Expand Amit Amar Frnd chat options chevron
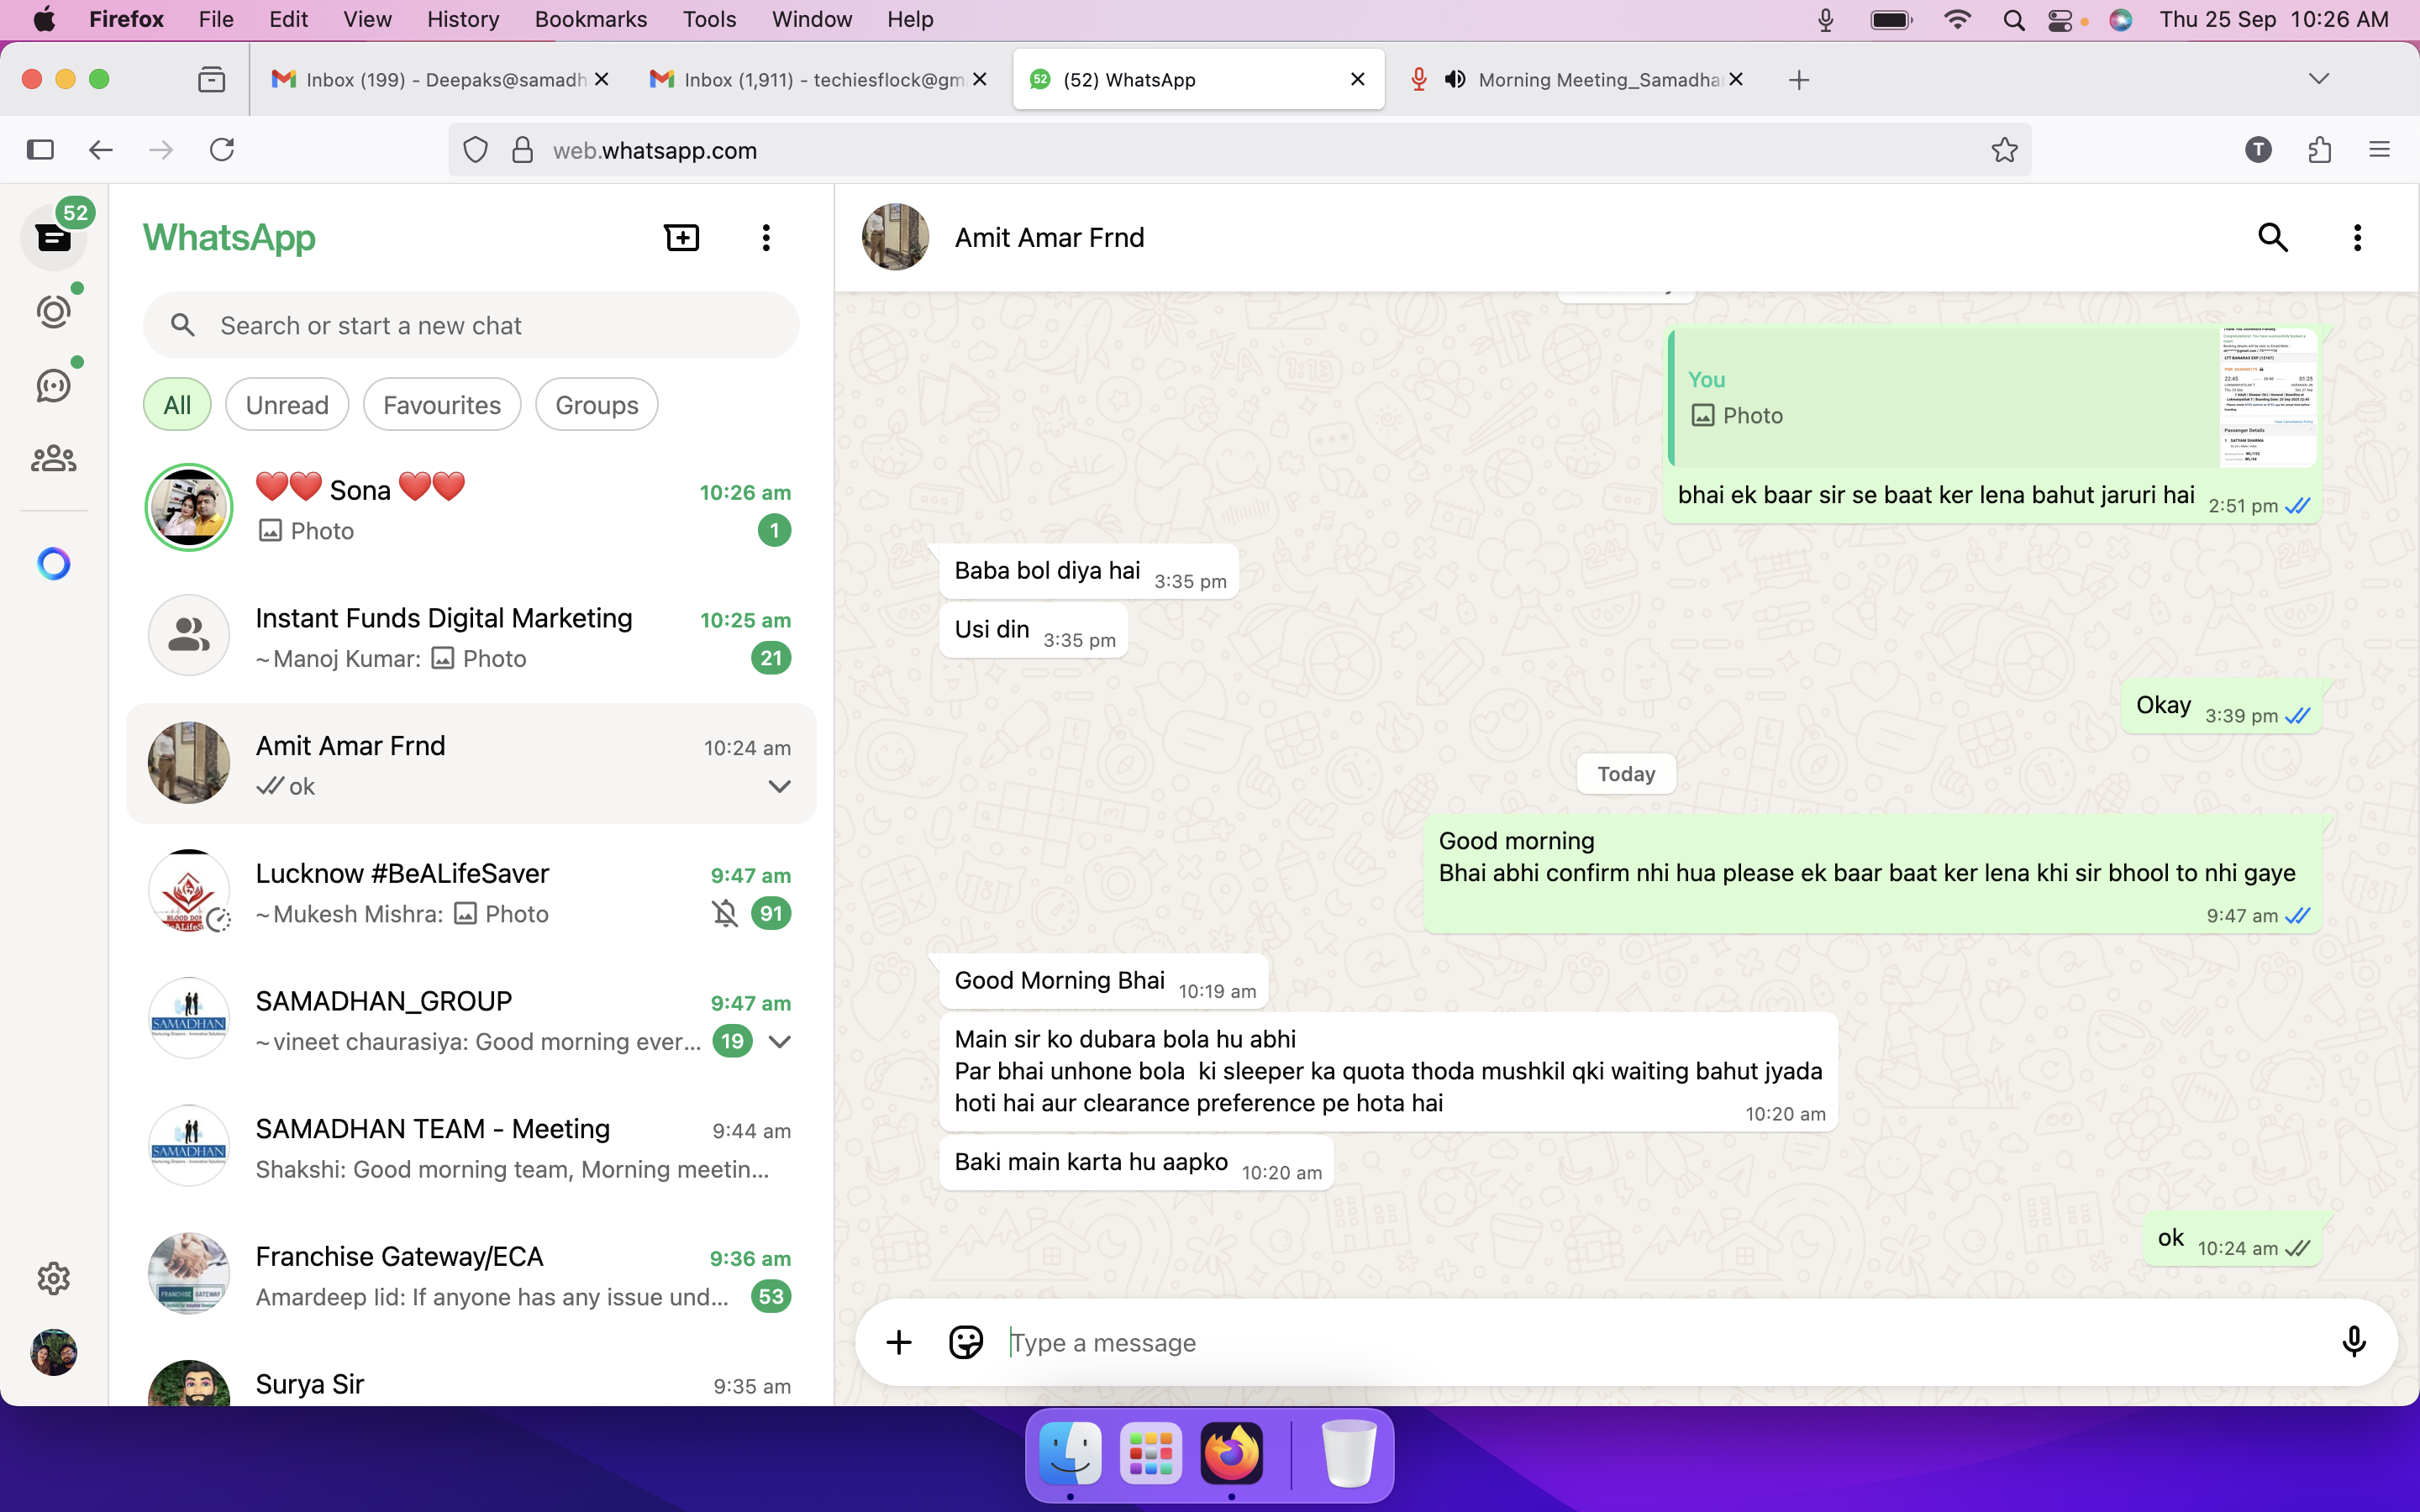This screenshot has height=1512, width=2420. 779,787
